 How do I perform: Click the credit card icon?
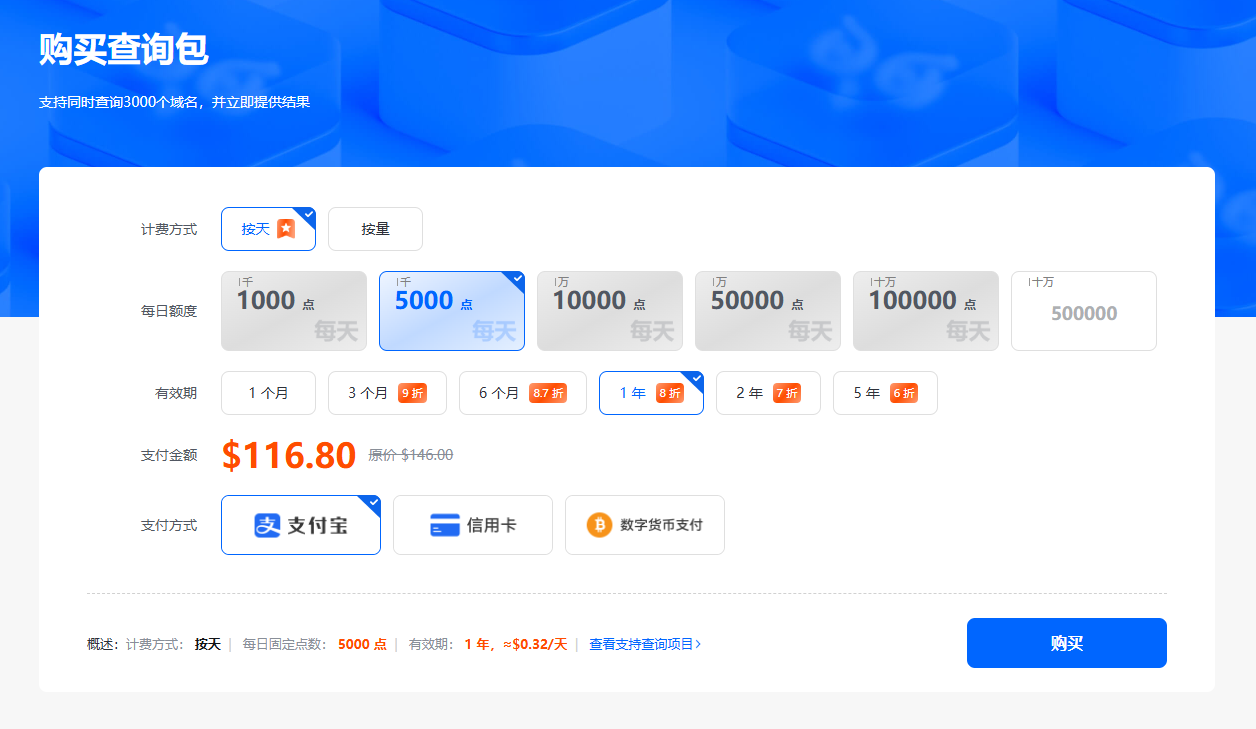(x=445, y=525)
